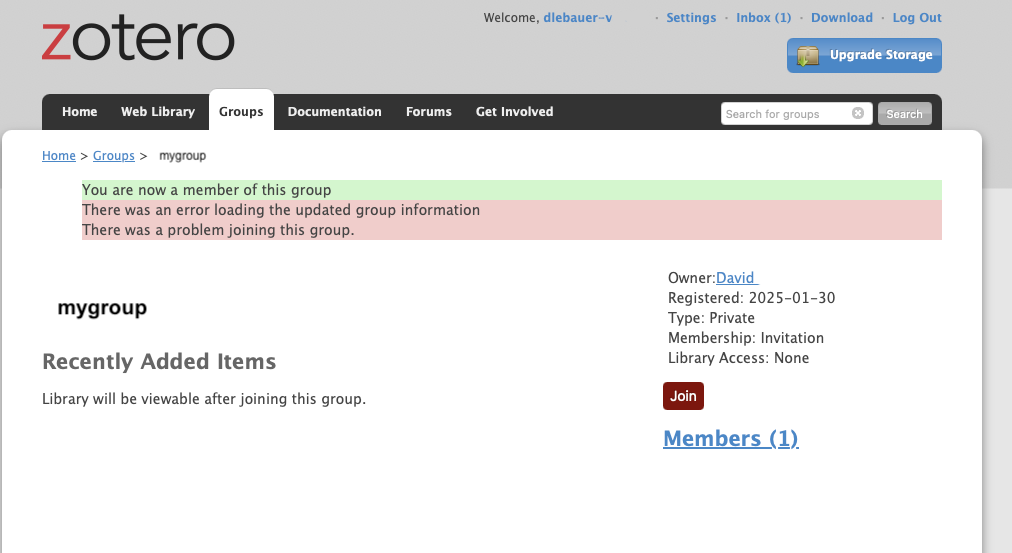
Task: Click the Download link
Action: [x=842, y=17]
